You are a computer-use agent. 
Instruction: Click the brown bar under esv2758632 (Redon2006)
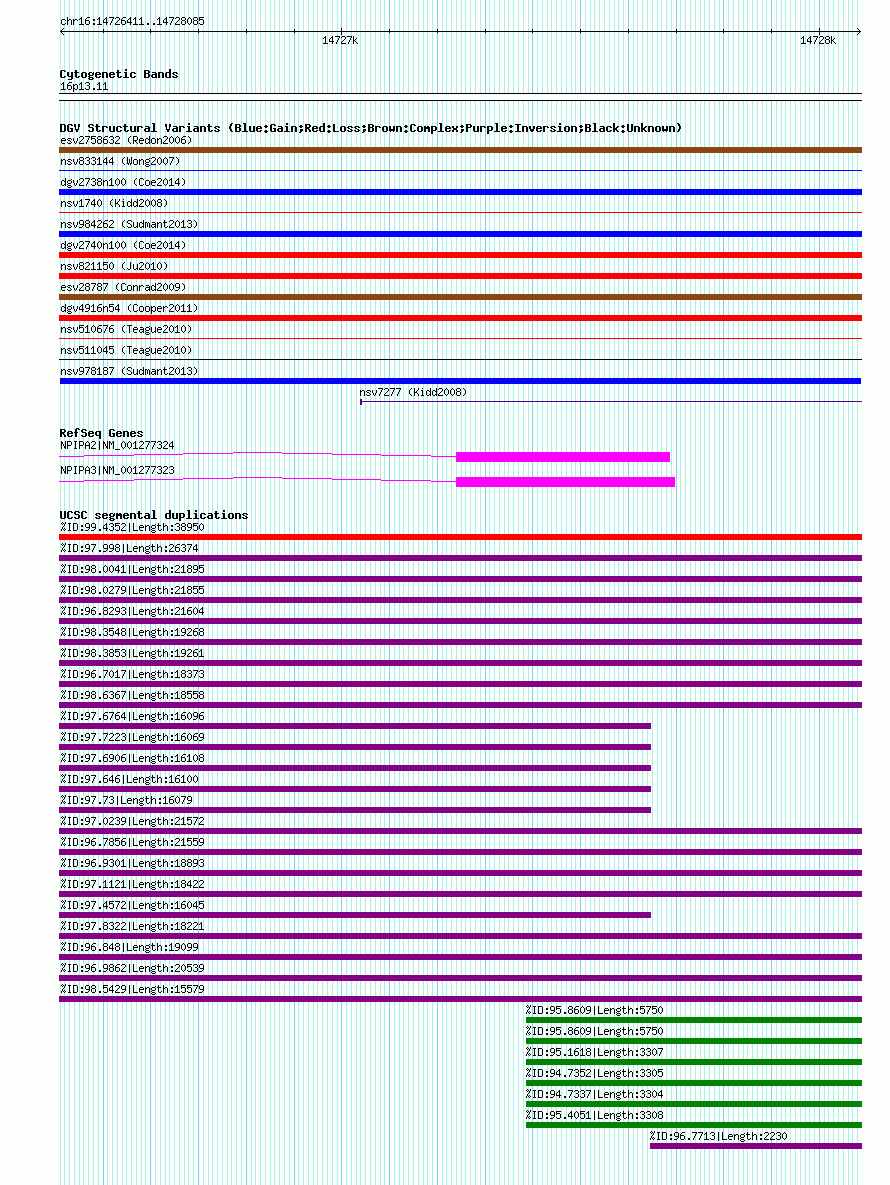click(460, 150)
